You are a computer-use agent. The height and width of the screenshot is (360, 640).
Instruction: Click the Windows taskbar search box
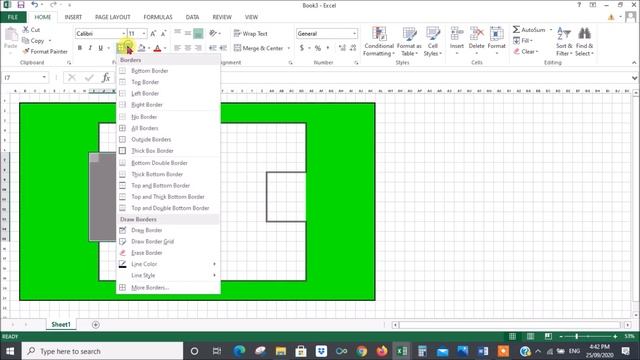point(102,351)
